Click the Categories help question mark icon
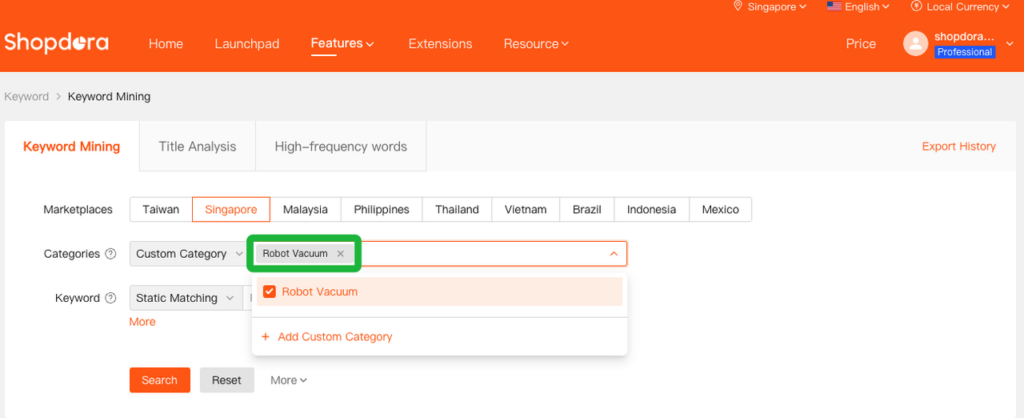Image resolution: width=1024 pixels, height=418 pixels. click(x=110, y=254)
